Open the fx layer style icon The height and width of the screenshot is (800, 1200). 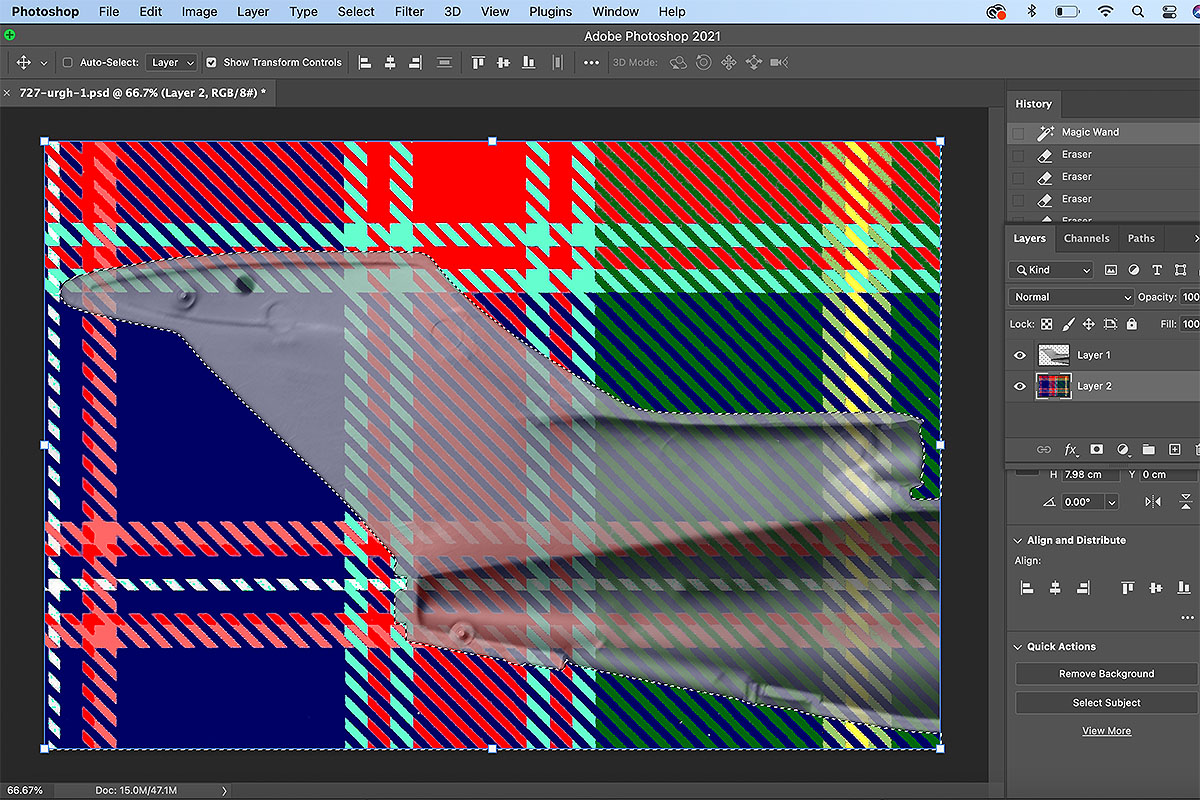(1070, 450)
